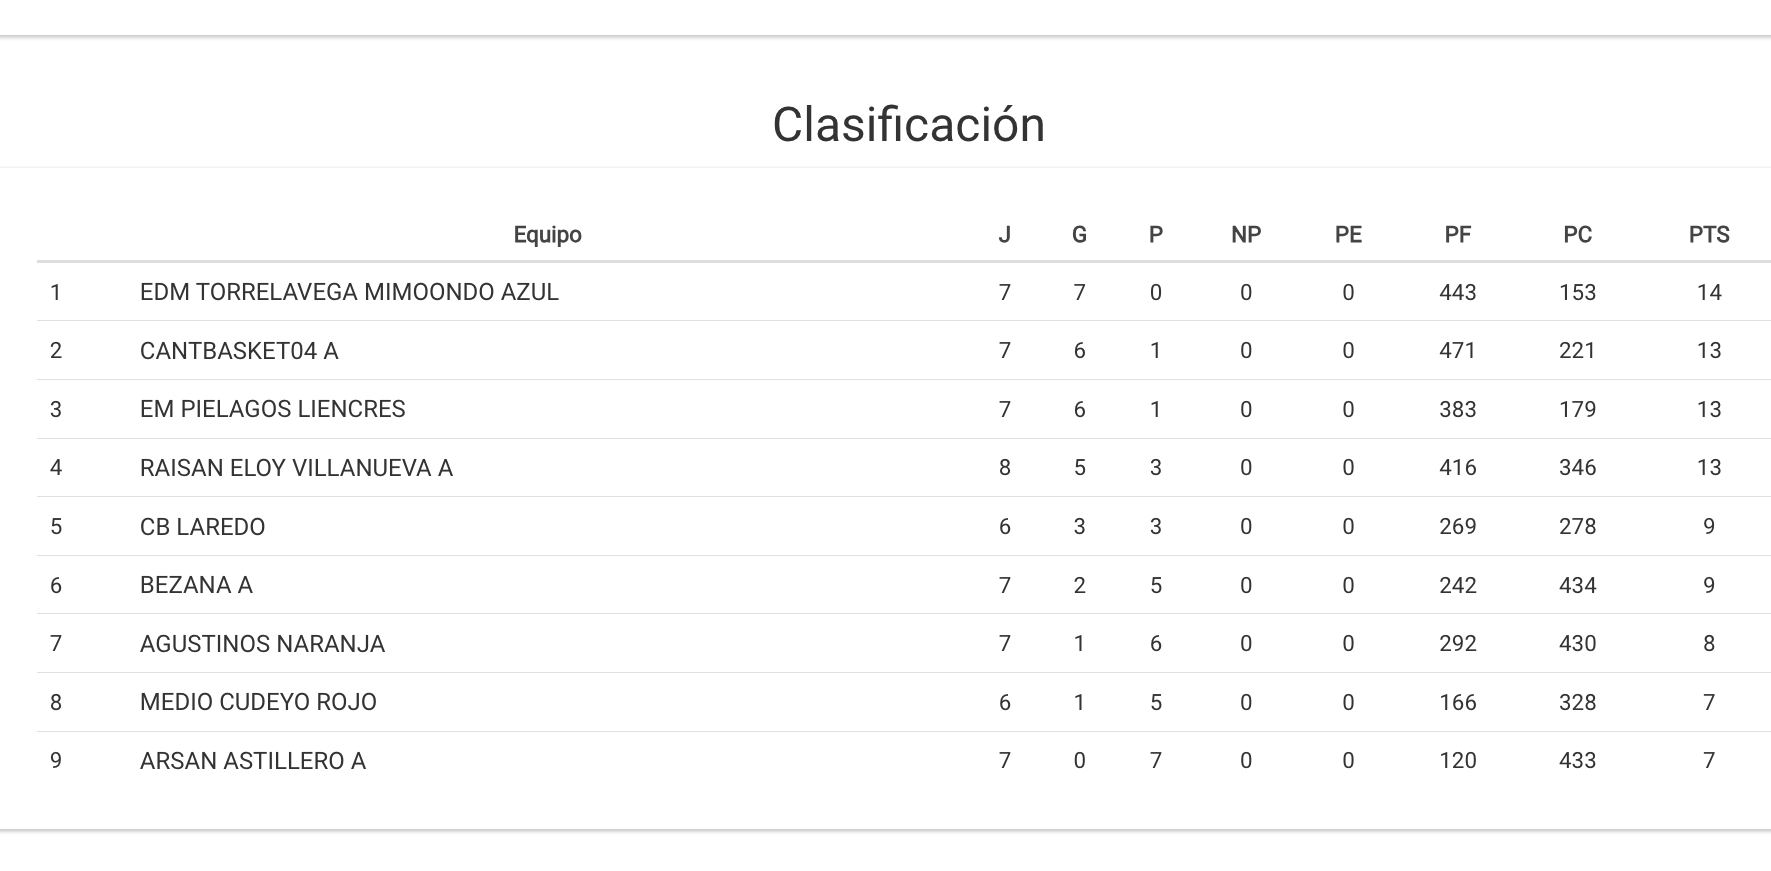This screenshot has width=1771, height=871.
Task: Click ARSAN ASTILLERO A team name
Action: pyautogui.click(x=253, y=761)
